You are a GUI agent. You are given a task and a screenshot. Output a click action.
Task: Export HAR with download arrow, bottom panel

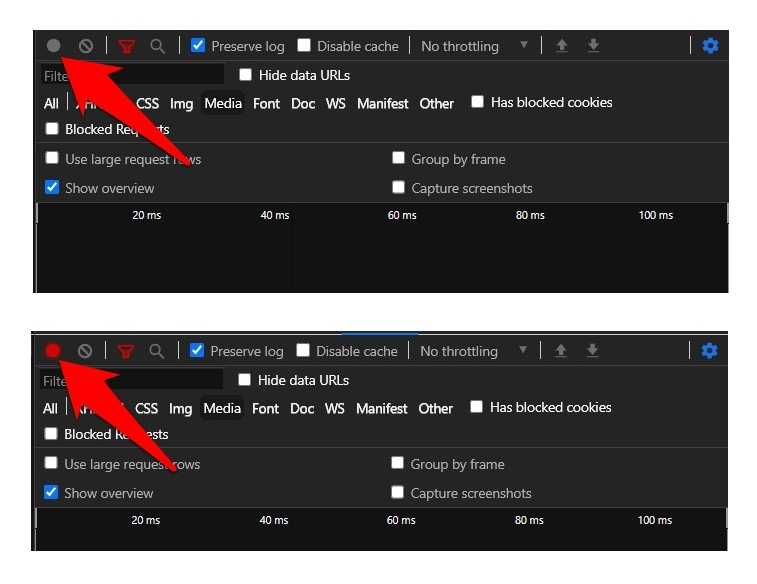[x=592, y=351]
